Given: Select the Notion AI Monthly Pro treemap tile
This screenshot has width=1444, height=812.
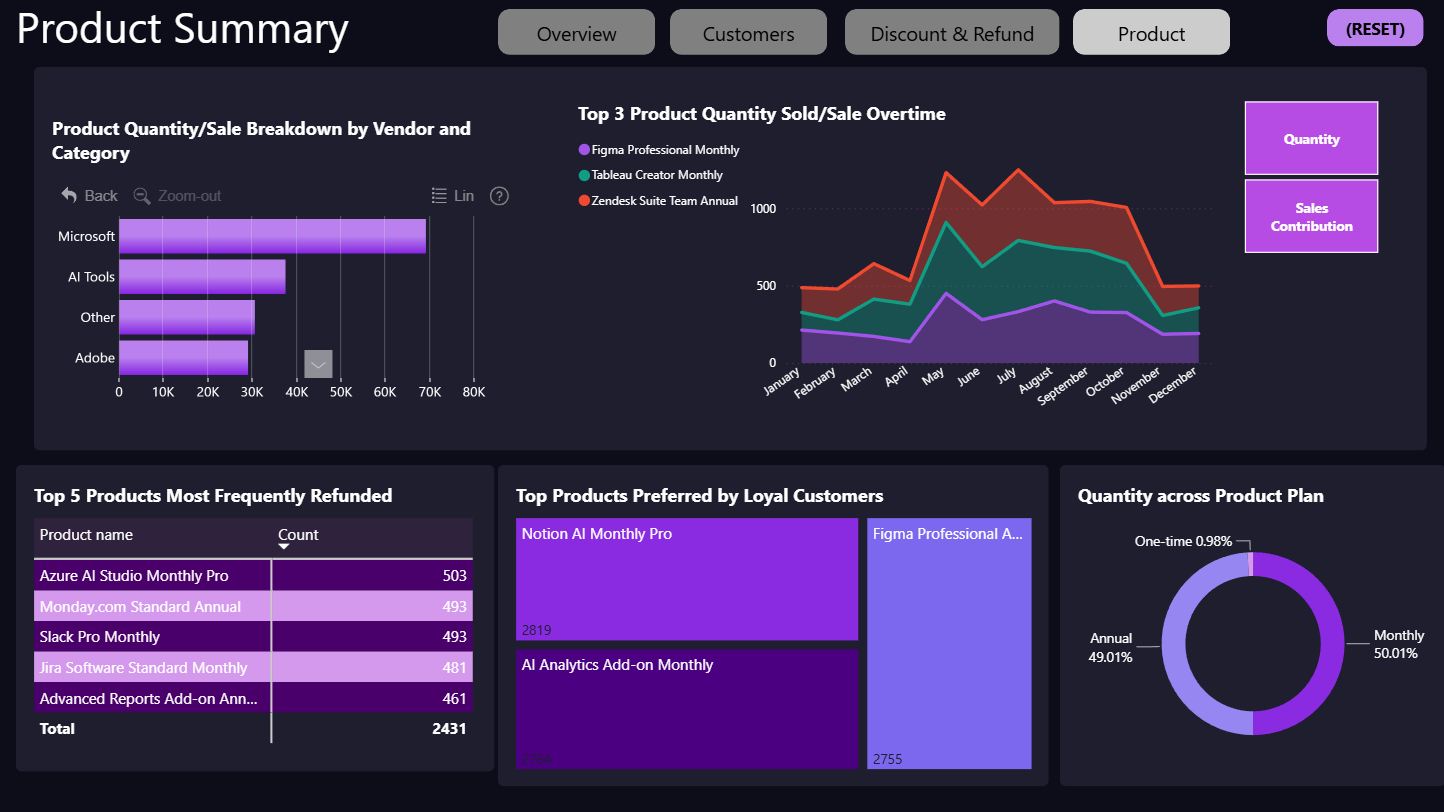Looking at the screenshot, I should [687, 579].
